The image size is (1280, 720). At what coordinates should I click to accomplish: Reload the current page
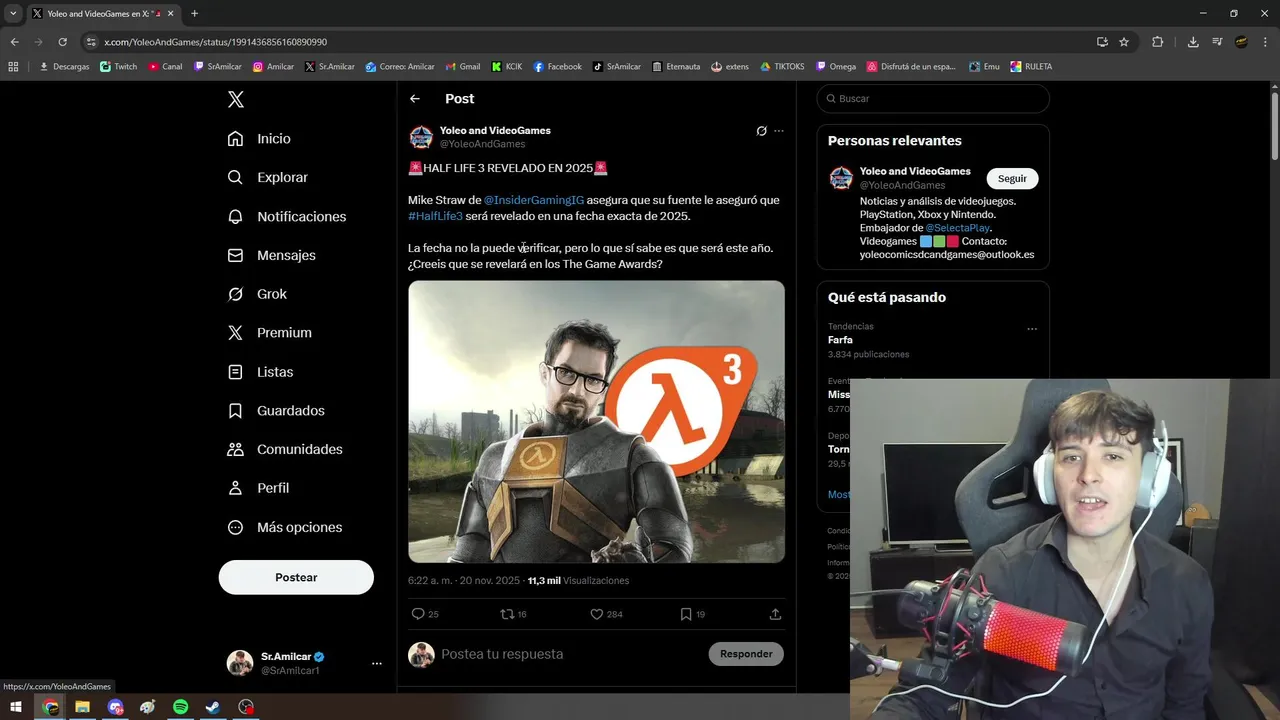62,42
